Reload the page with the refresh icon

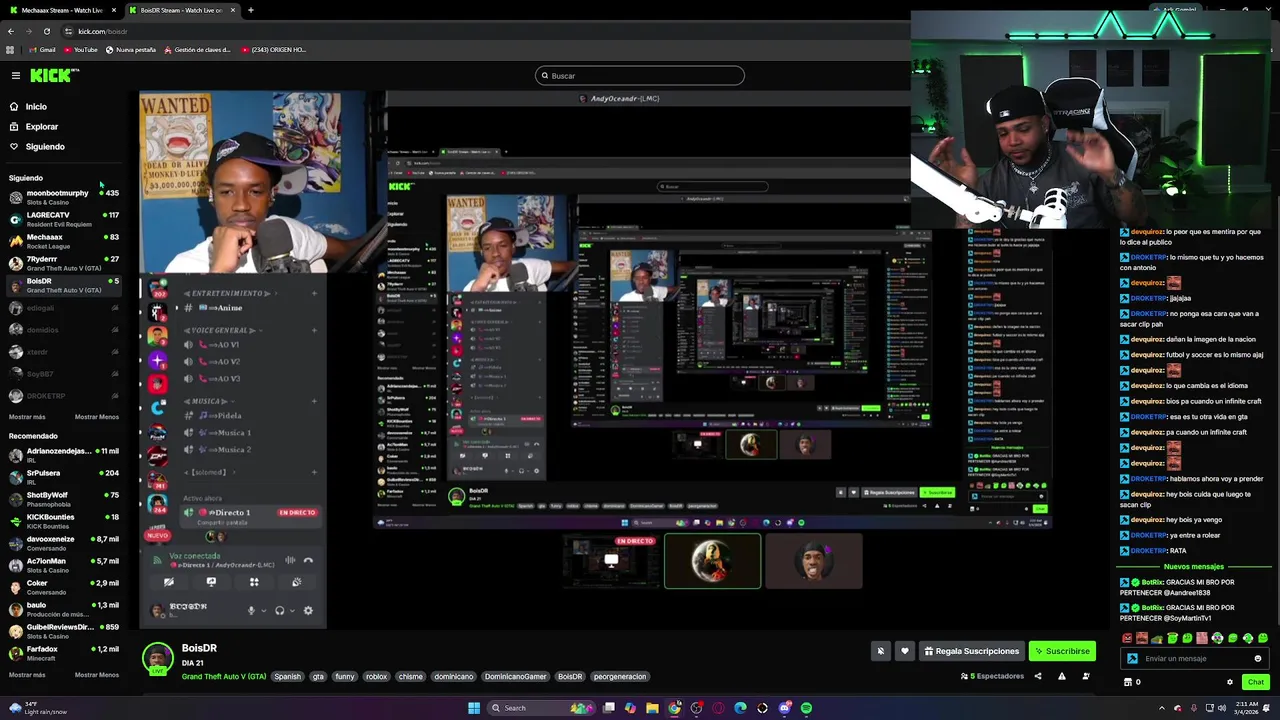46,31
